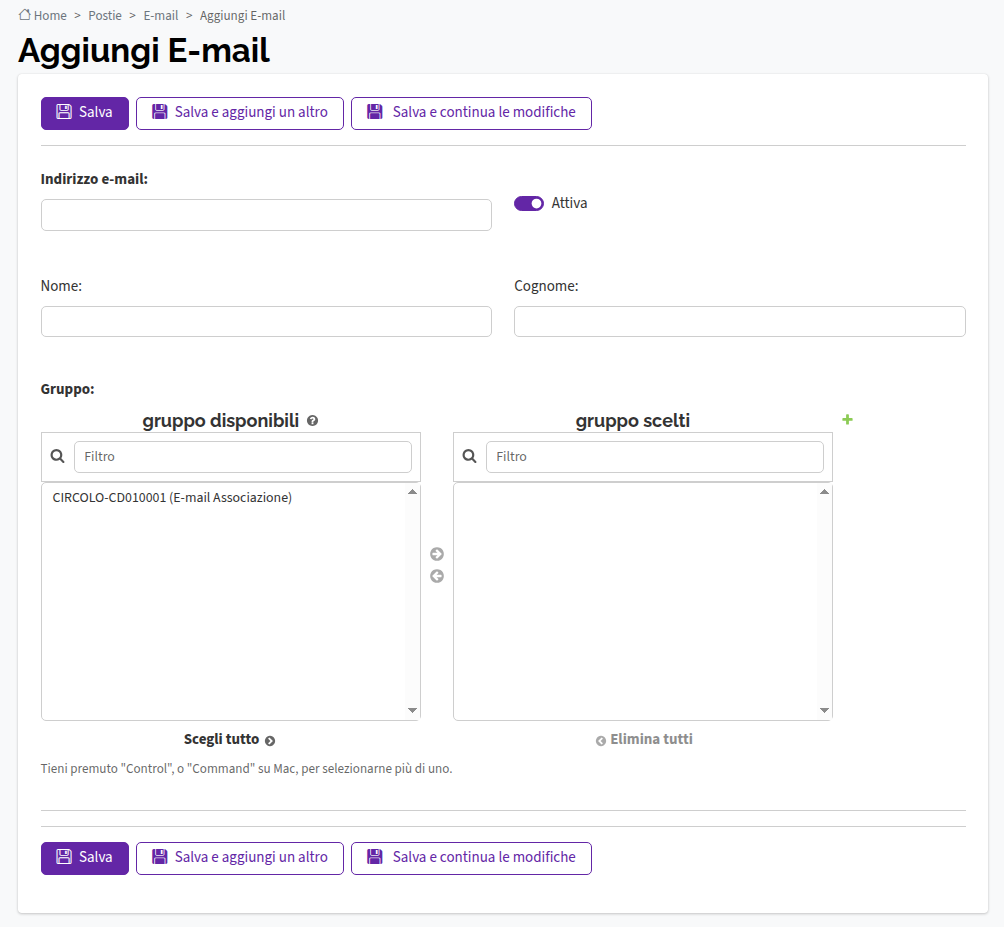The width and height of the screenshot is (1004, 927).
Task: Open the Postie breadcrumb link
Action: click(x=105, y=15)
